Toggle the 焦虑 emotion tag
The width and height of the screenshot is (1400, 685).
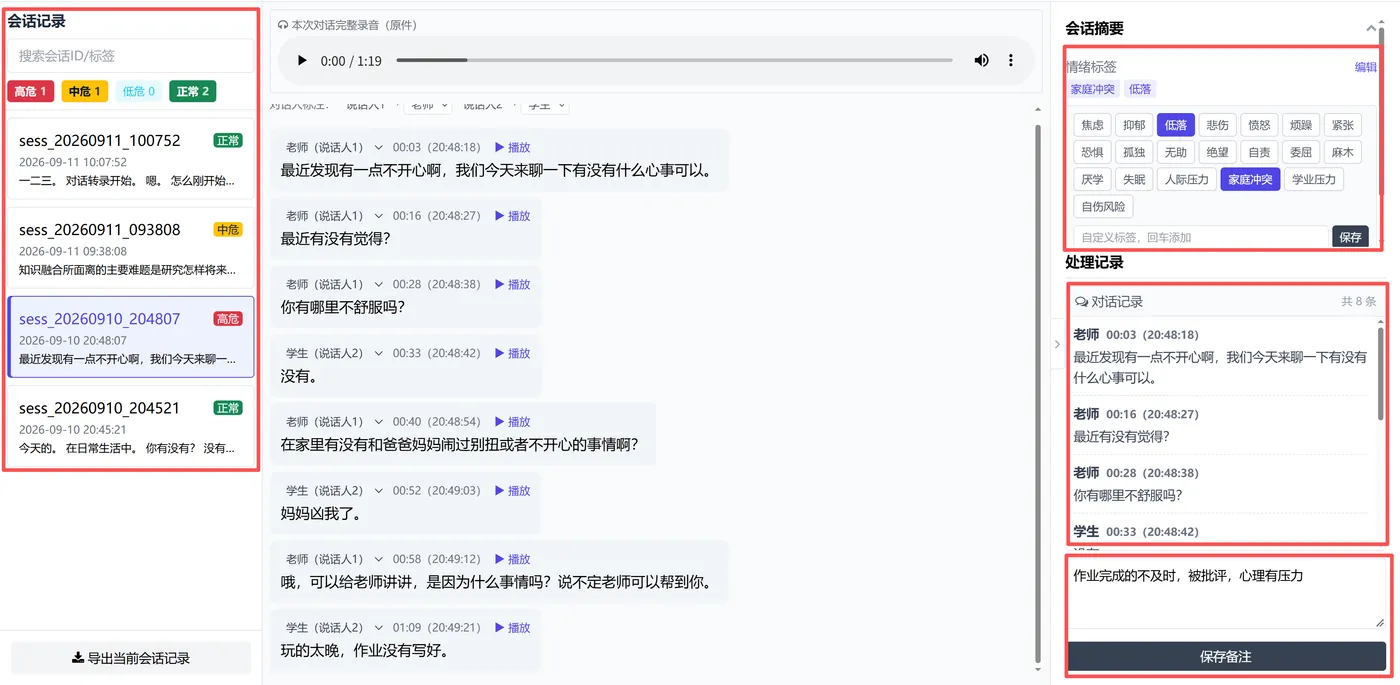pyautogui.click(x=1092, y=125)
